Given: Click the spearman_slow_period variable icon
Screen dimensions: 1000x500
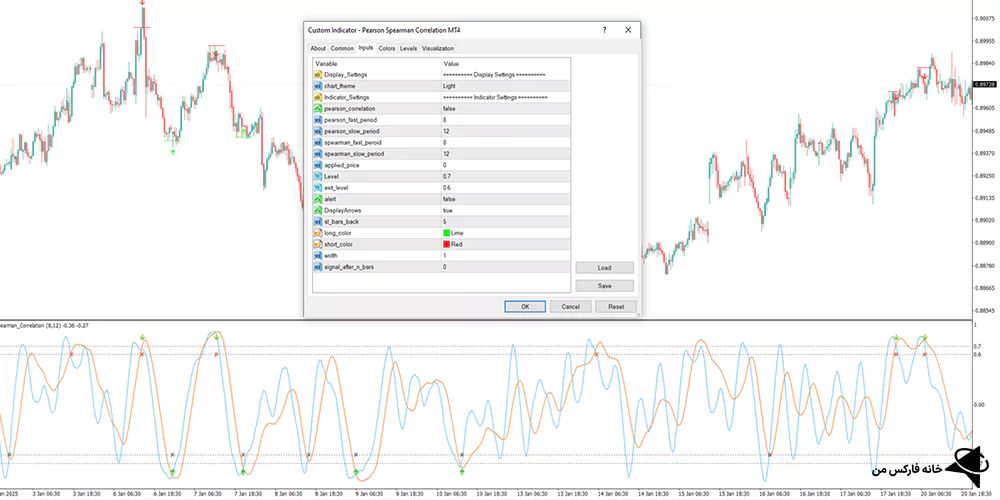Looking at the screenshot, I should [x=318, y=154].
